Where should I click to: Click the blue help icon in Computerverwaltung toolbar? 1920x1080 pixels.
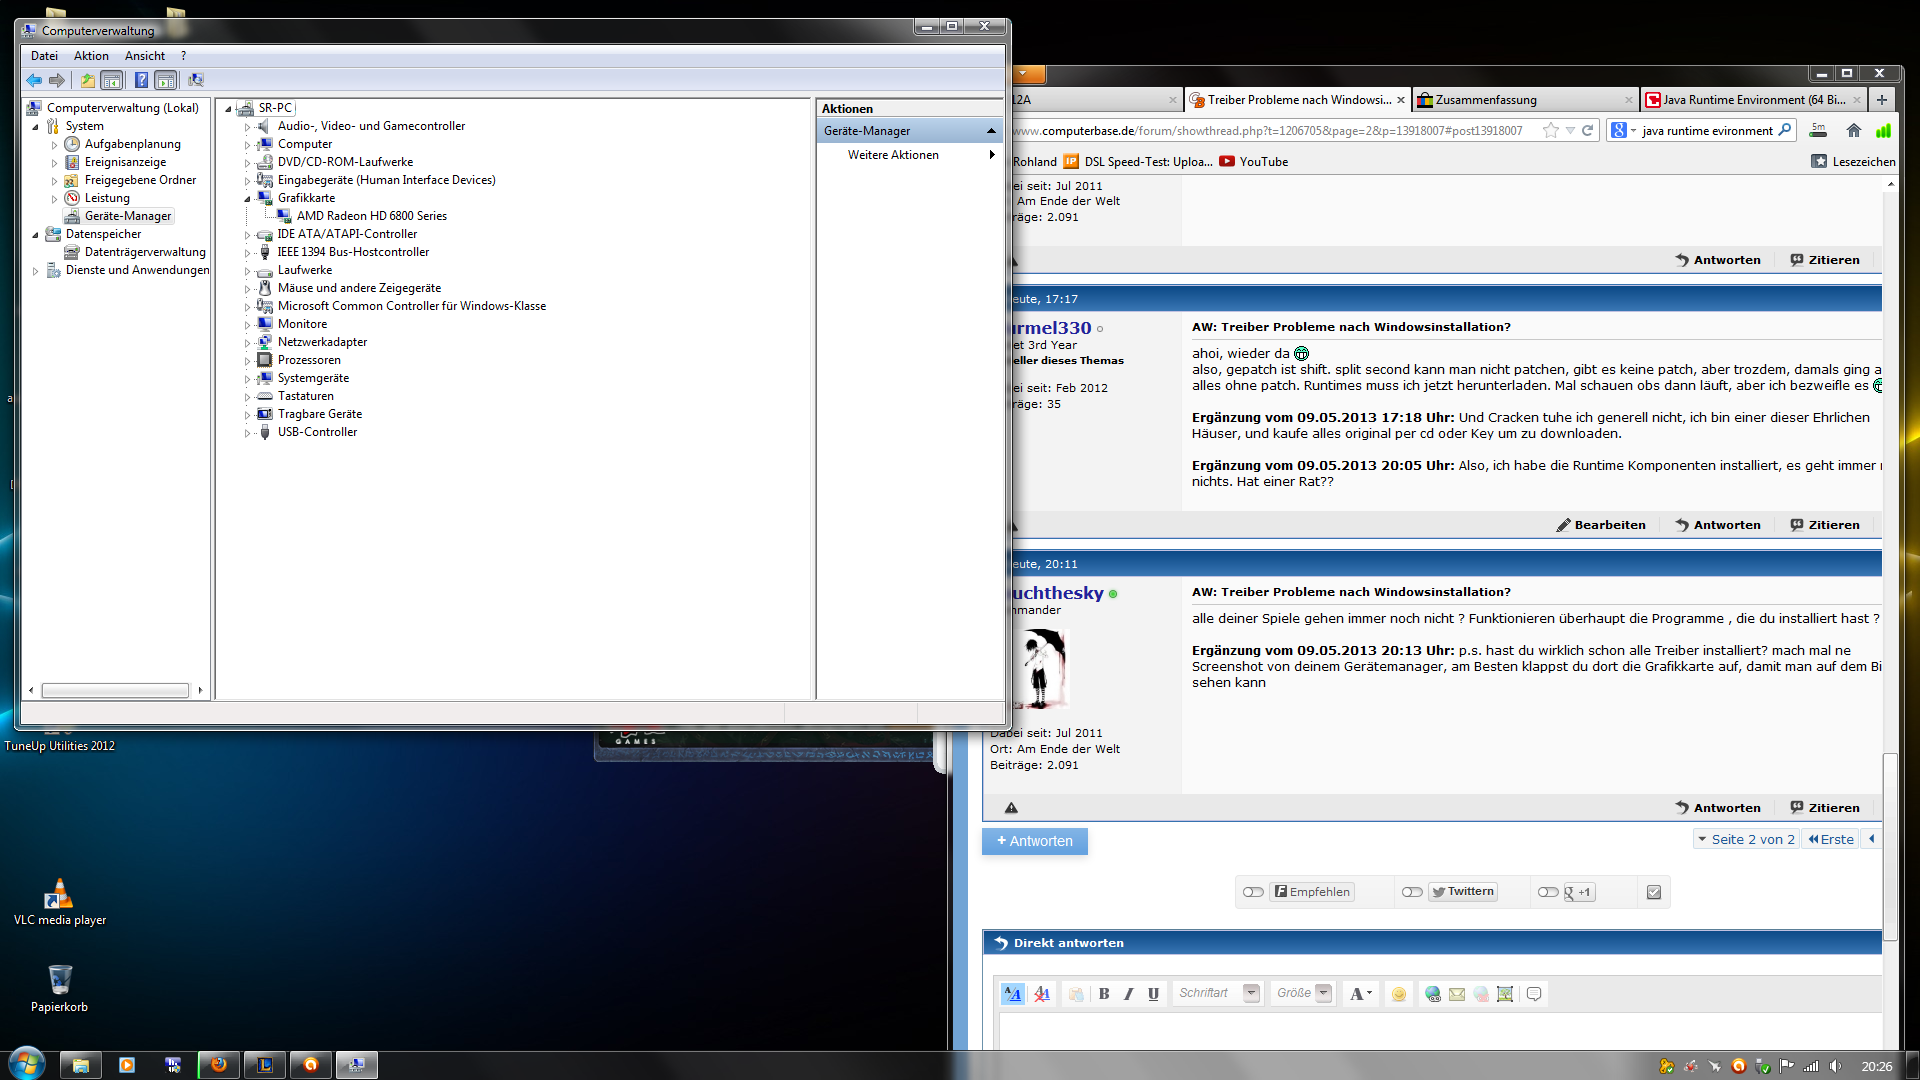(x=141, y=80)
